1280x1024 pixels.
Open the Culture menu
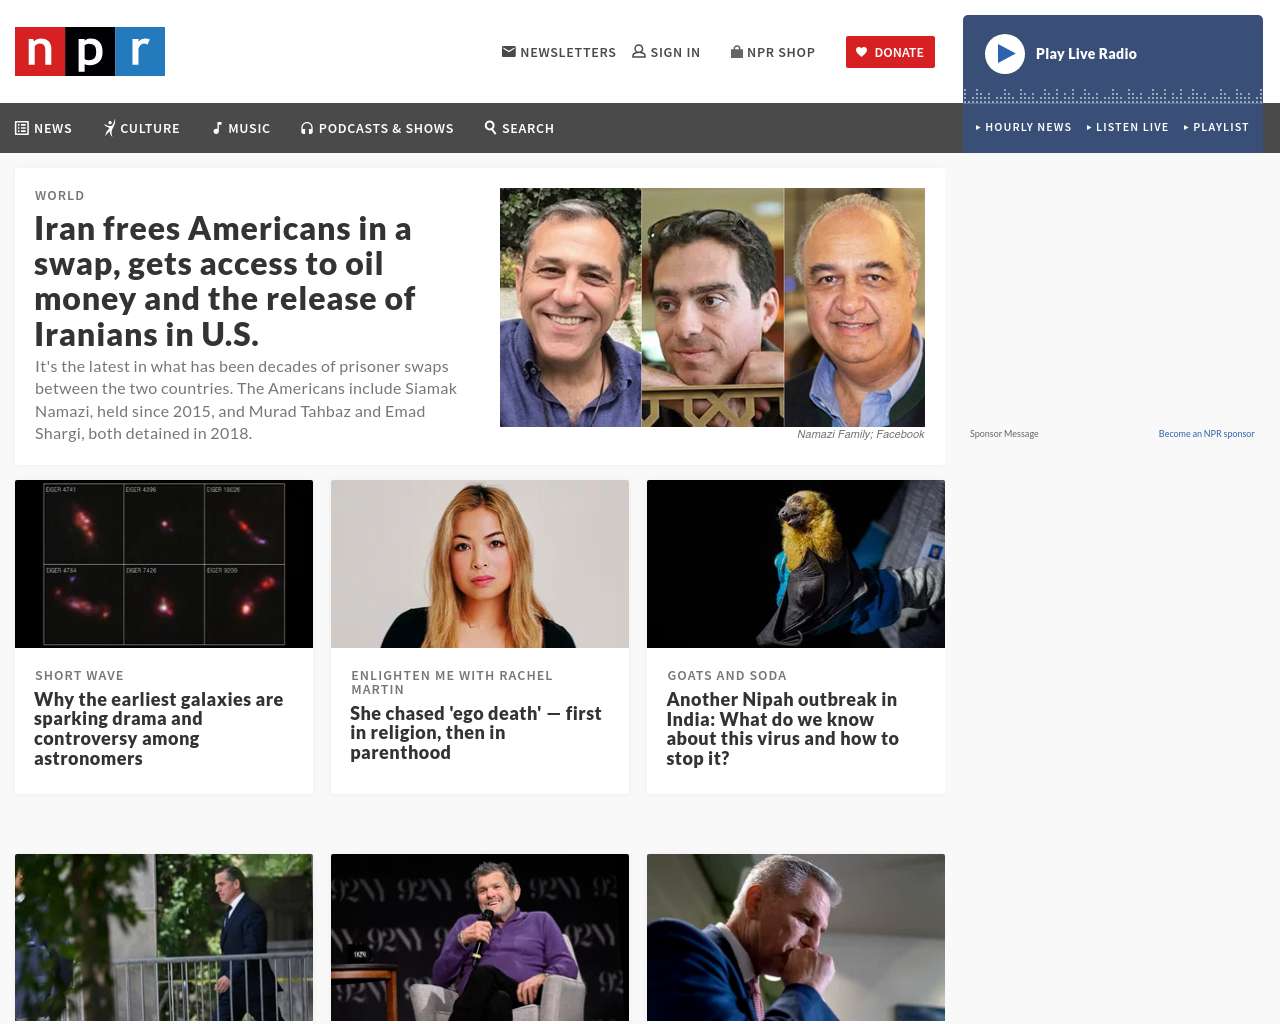[x=142, y=128]
